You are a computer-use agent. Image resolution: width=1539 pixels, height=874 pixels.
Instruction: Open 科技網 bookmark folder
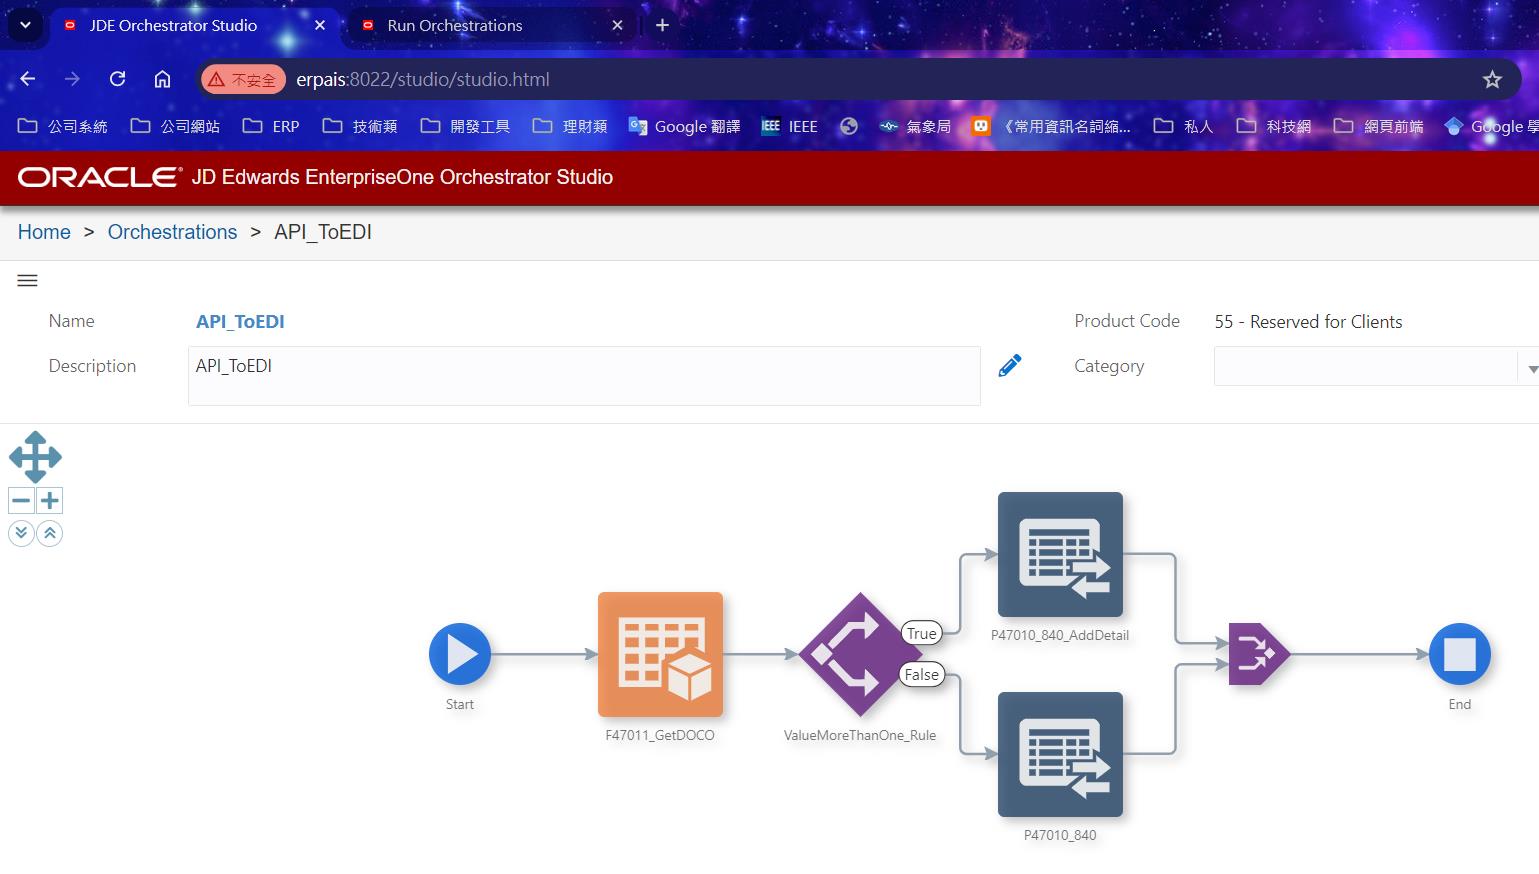point(1273,126)
